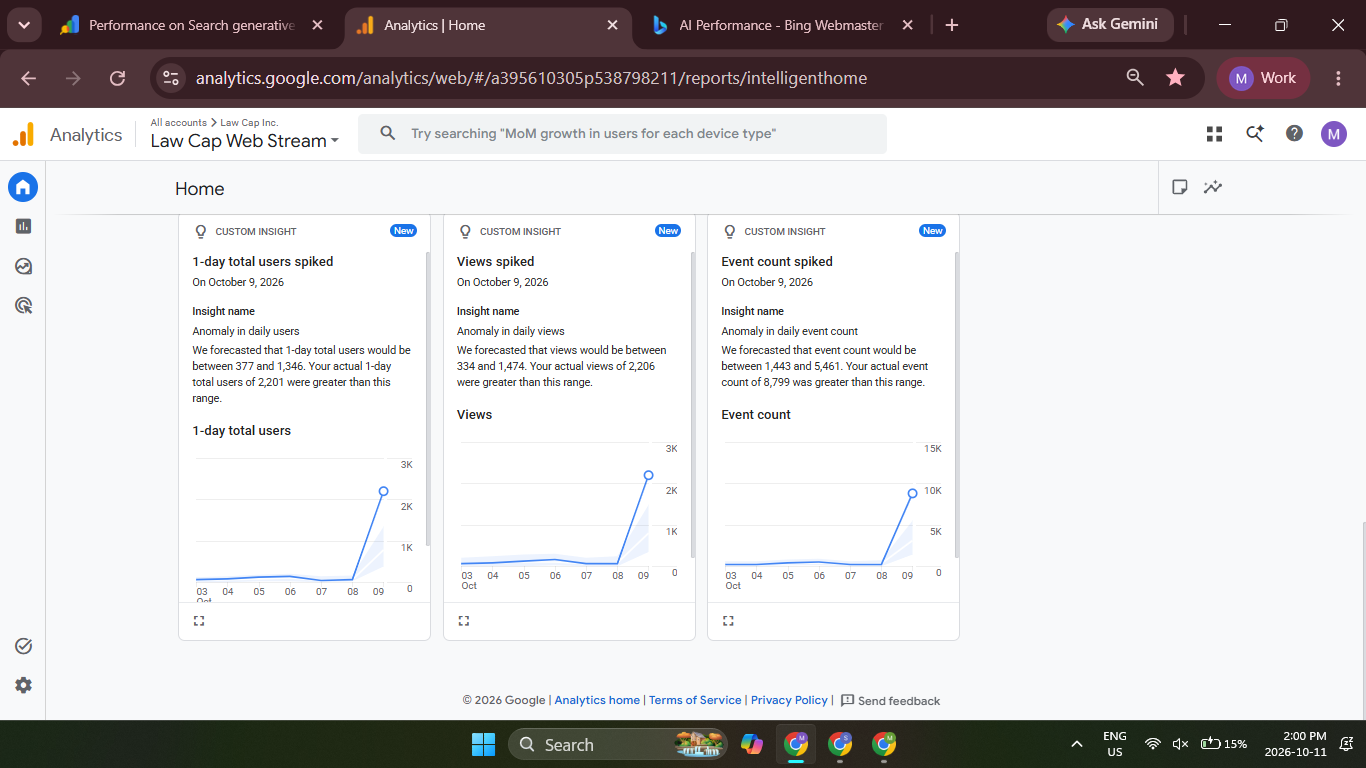The height and width of the screenshot is (768, 1366).
Task: Open the Advertising icon in left sidebar
Action: [x=23, y=305]
